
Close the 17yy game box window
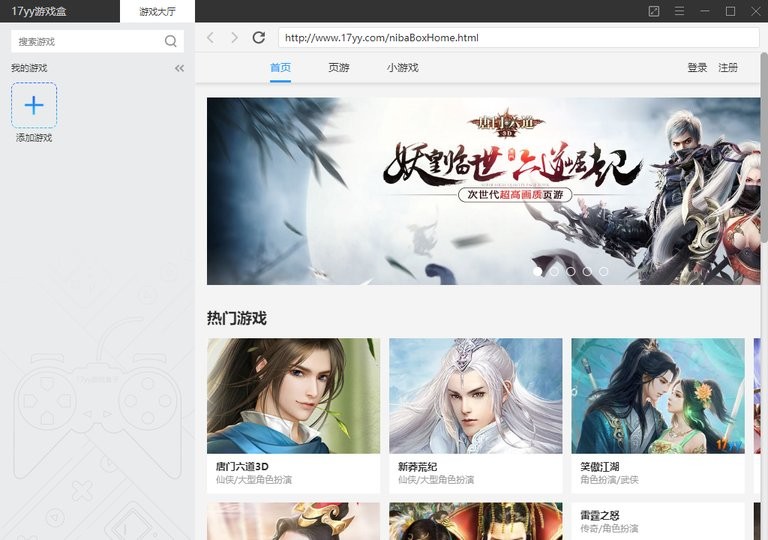tap(756, 11)
